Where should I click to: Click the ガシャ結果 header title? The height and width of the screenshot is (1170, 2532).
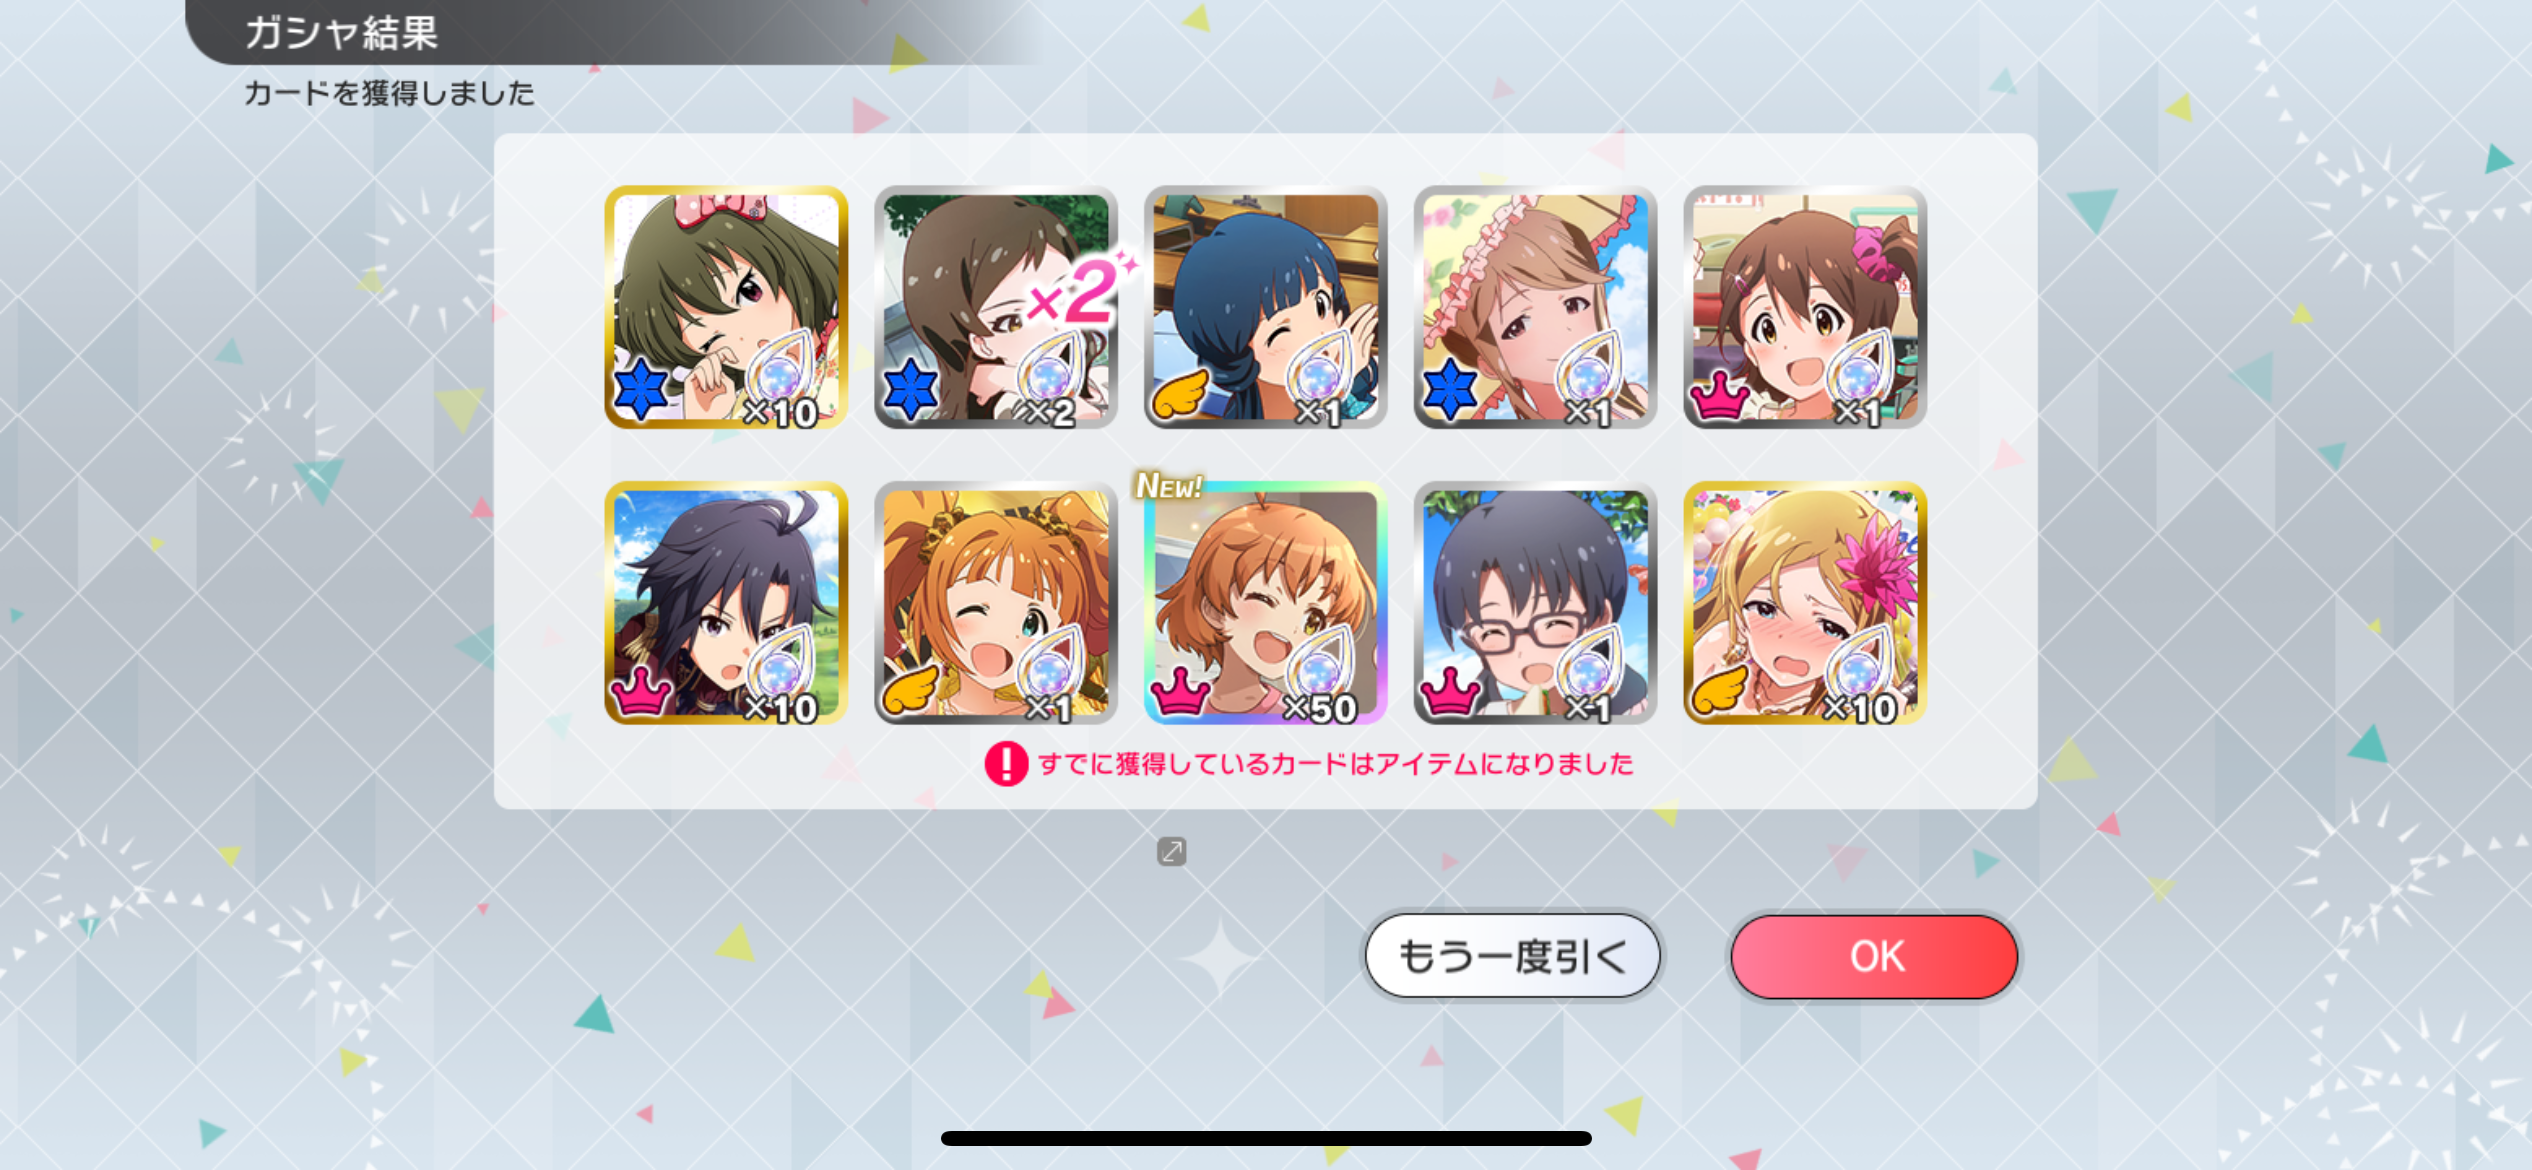[x=341, y=32]
